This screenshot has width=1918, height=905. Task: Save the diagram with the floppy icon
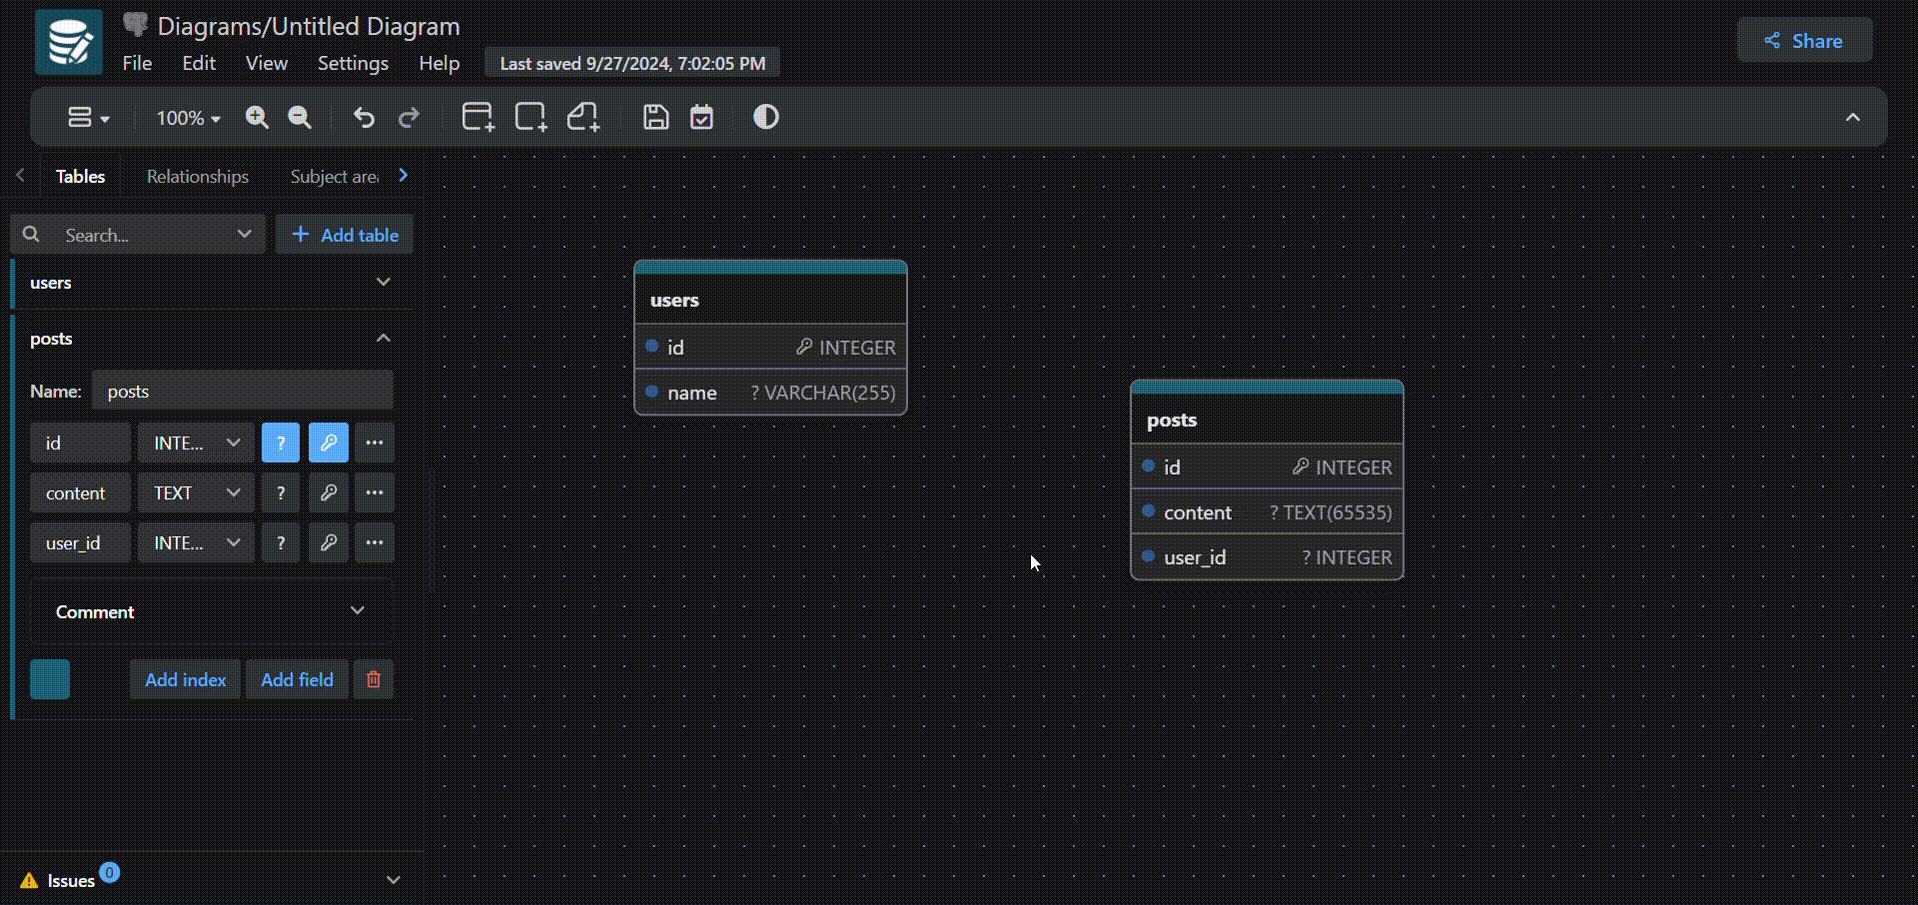[655, 118]
